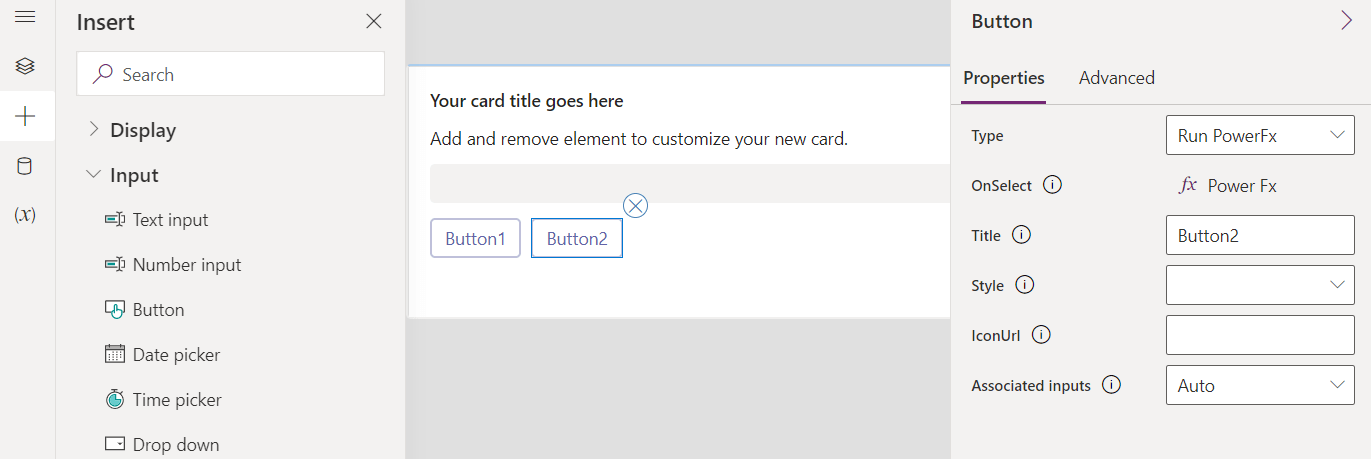The width and height of the screenshot is (1371, 459).
Task: Open the Data cylinder icon
Action: (x=25, y=166)
